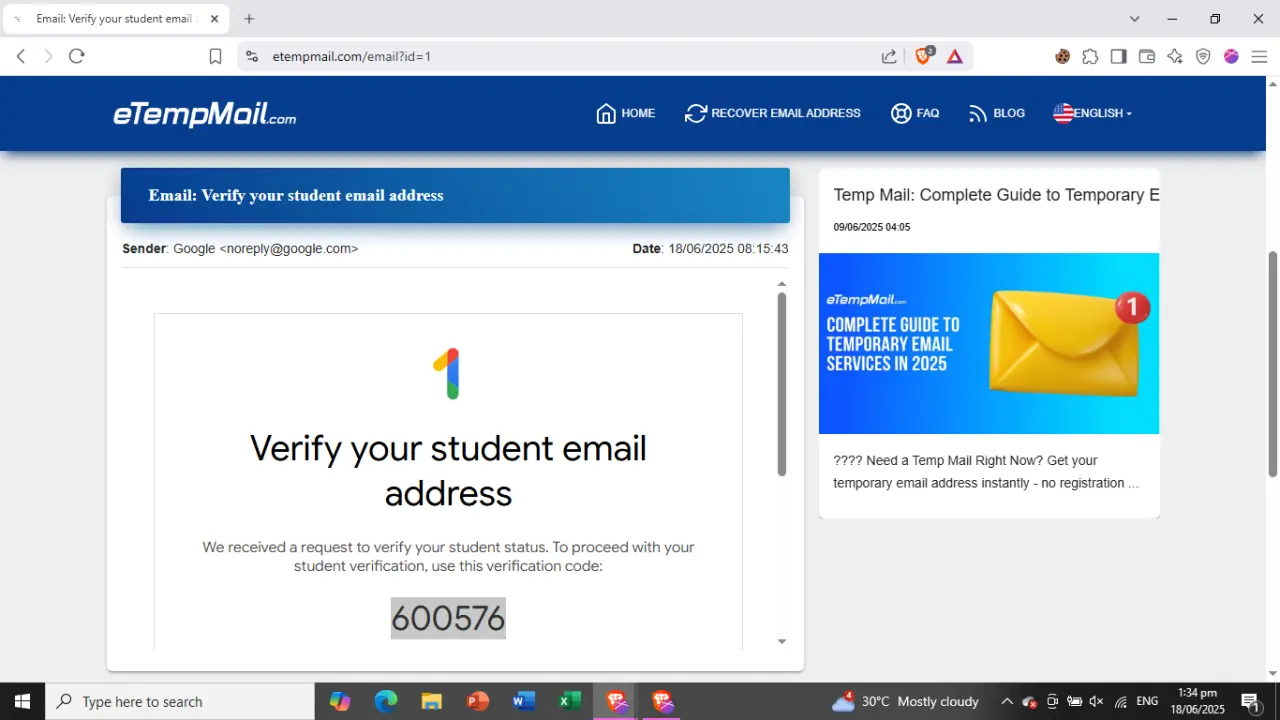
Task: Open the notification center icon
Action: (x=1250, y=702)
